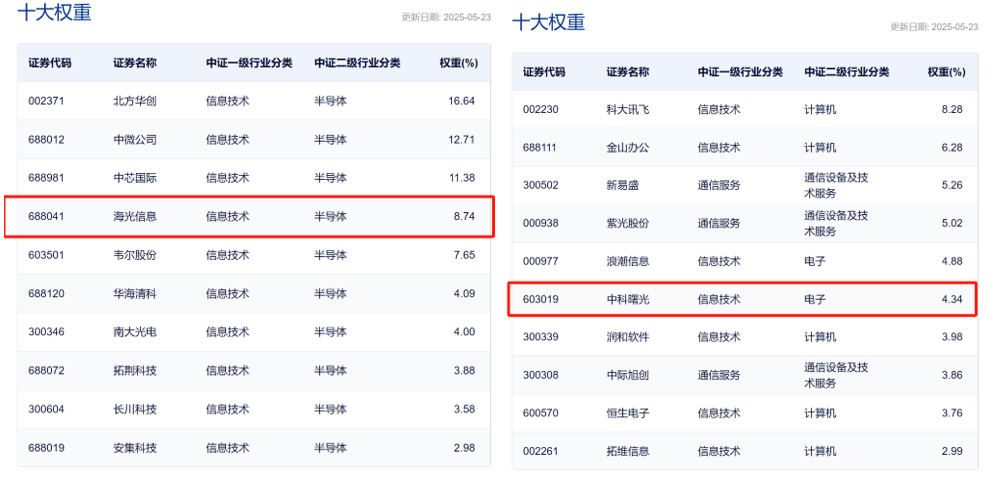Click security code 300339
Screen dimensions: 991x481
pos(540,337)
